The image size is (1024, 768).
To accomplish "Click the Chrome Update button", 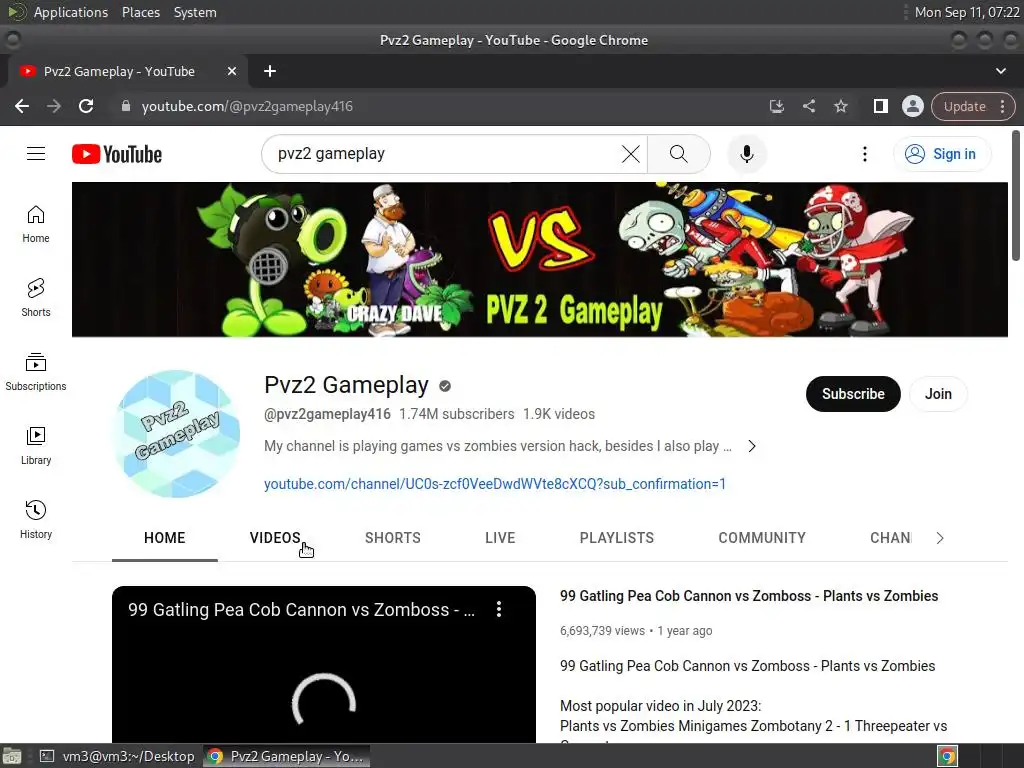I will pos(965,106).
